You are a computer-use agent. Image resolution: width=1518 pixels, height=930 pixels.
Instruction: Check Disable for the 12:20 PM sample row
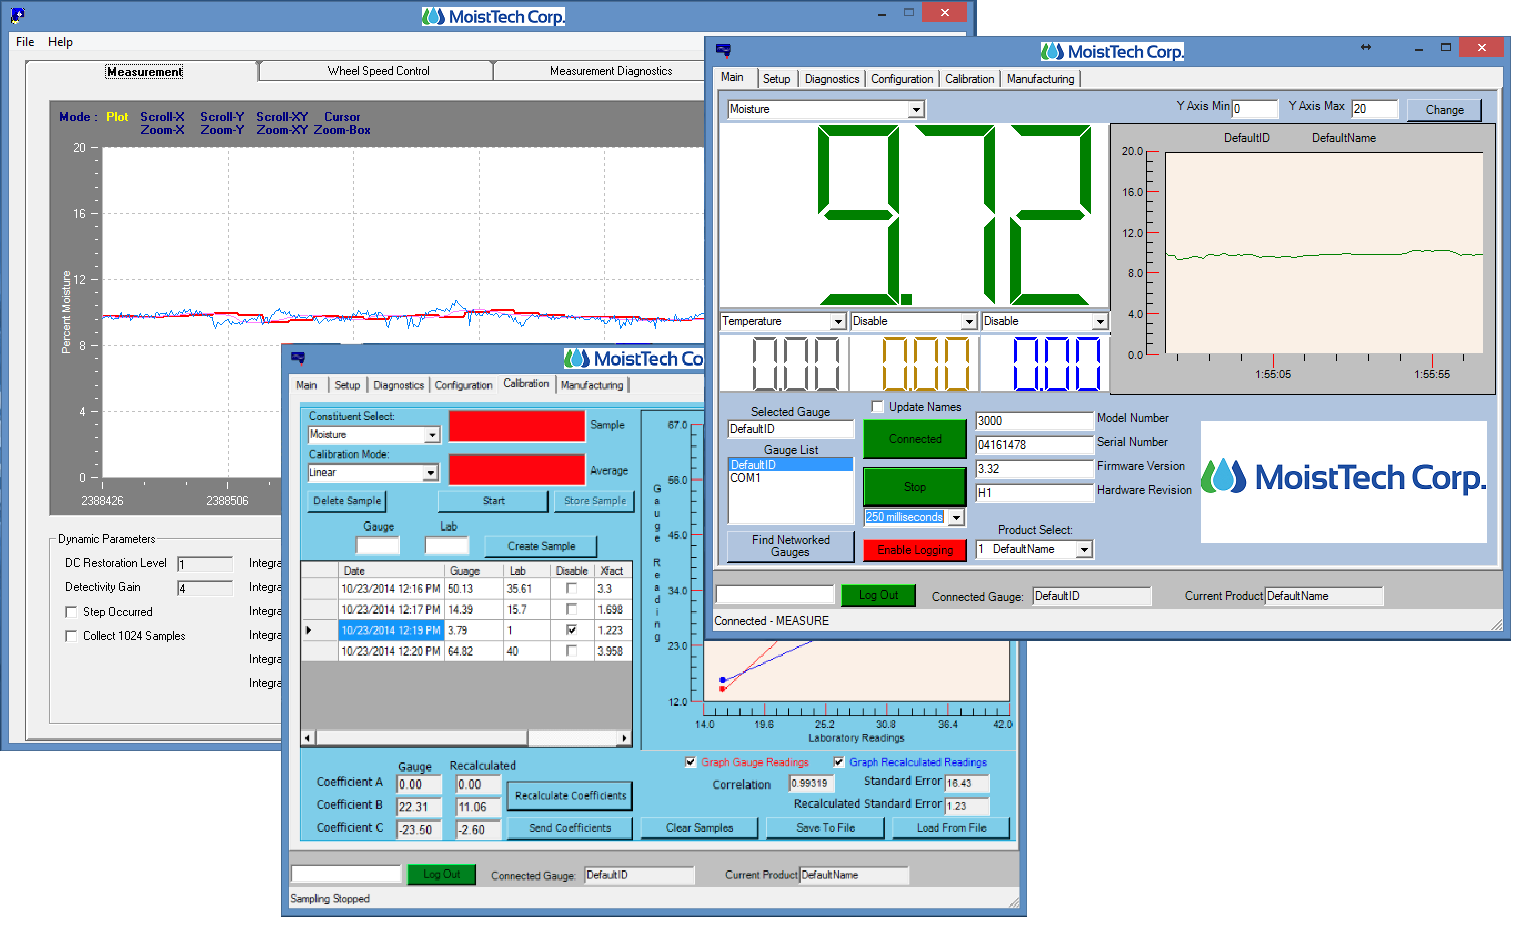coord(571,651)
